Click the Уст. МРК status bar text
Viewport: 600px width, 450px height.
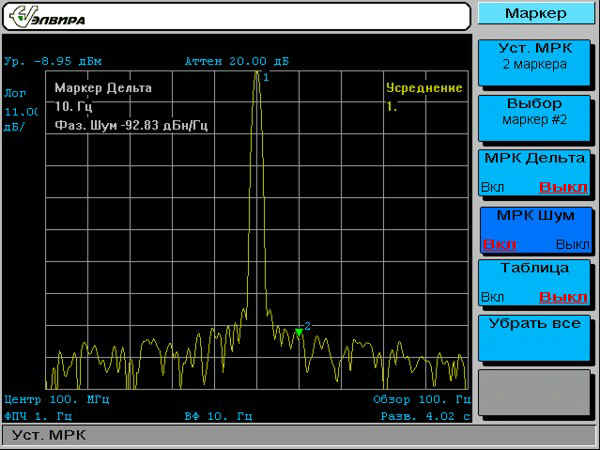click(x=49, y=435)
